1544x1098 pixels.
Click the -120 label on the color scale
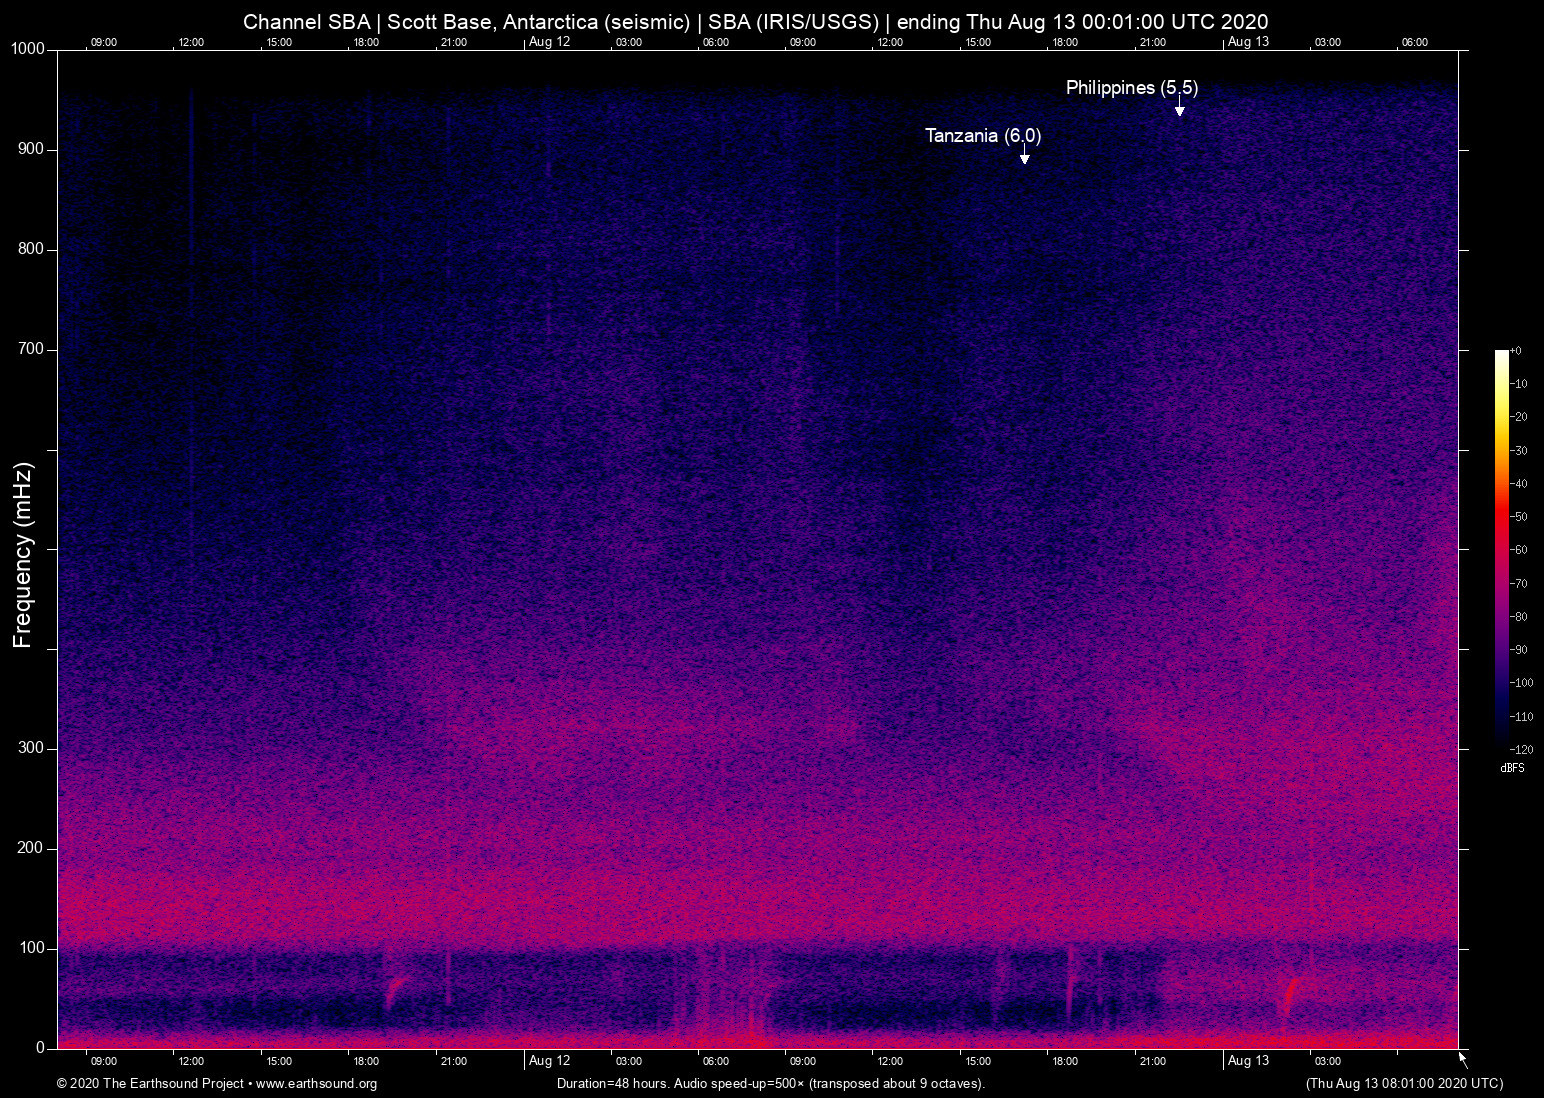(1522, 749)
